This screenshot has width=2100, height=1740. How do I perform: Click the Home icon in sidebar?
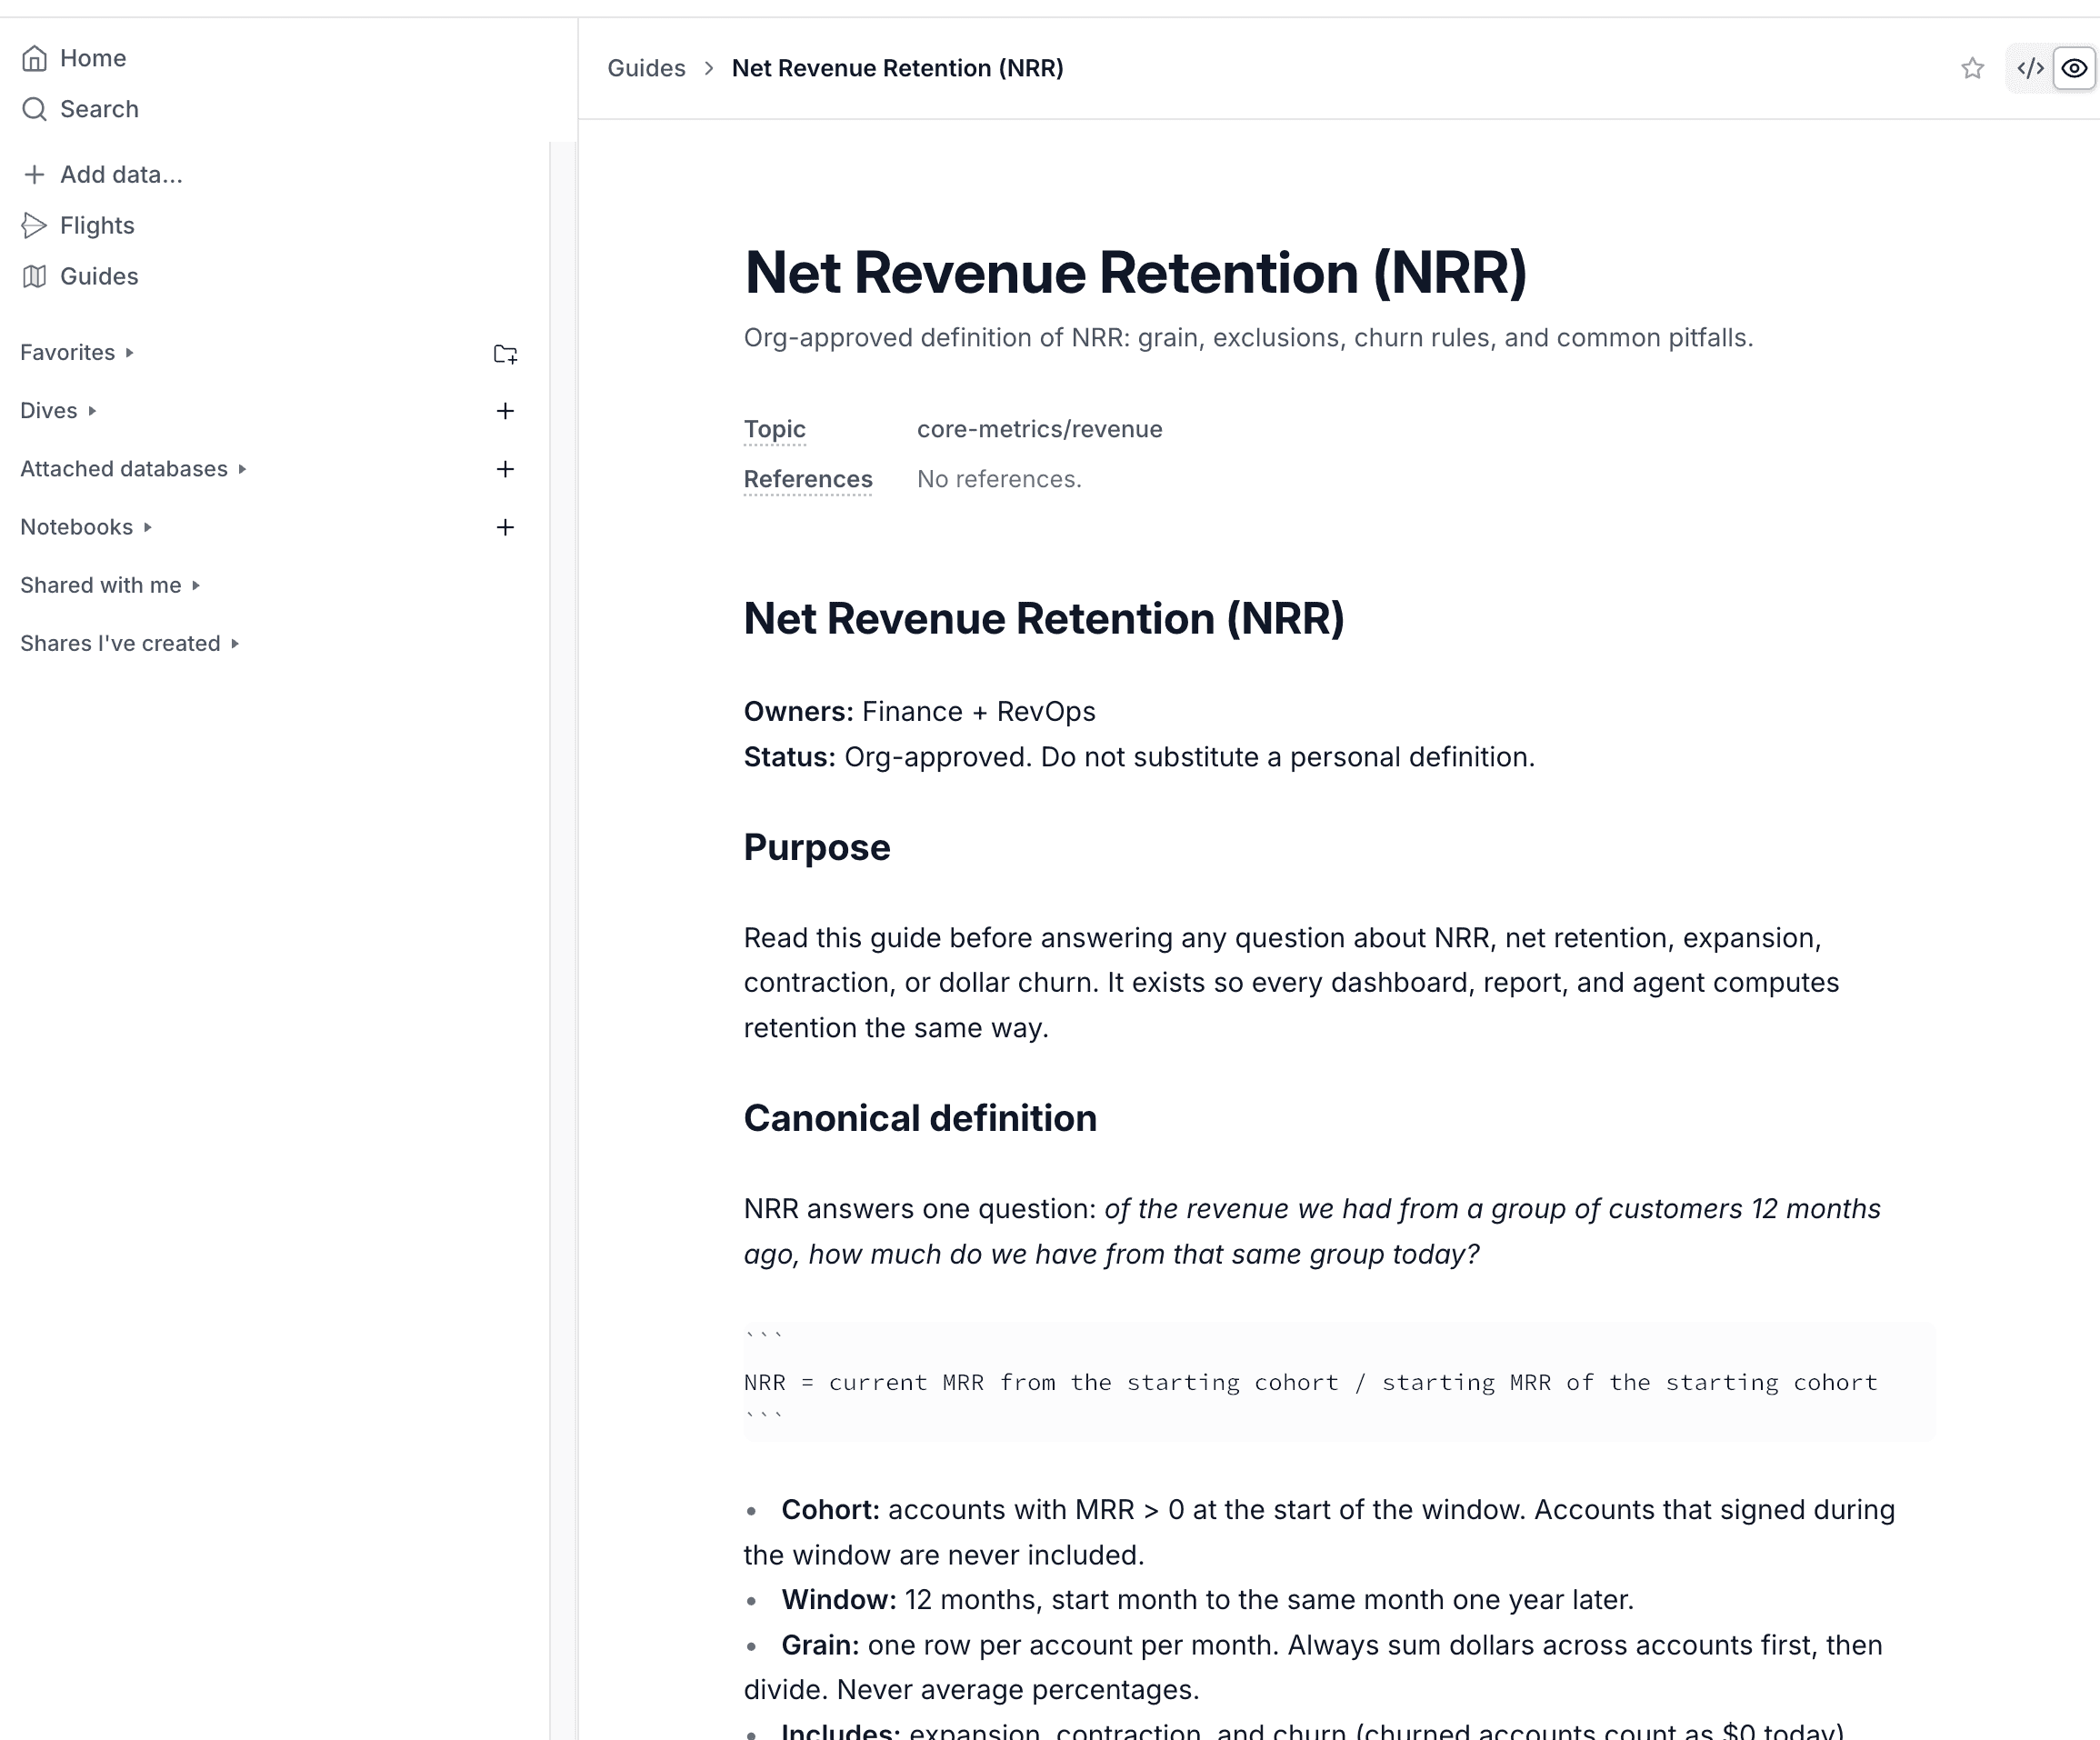[x=34, y=58]
